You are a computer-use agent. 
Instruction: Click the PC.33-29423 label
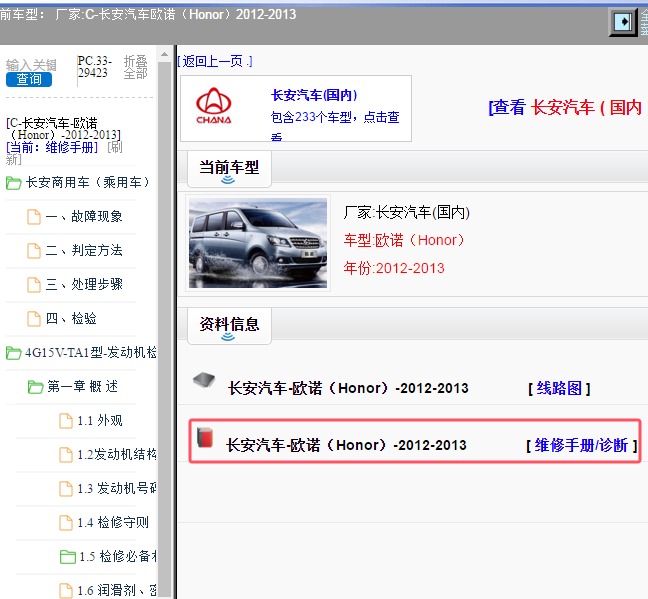point(95,67)
